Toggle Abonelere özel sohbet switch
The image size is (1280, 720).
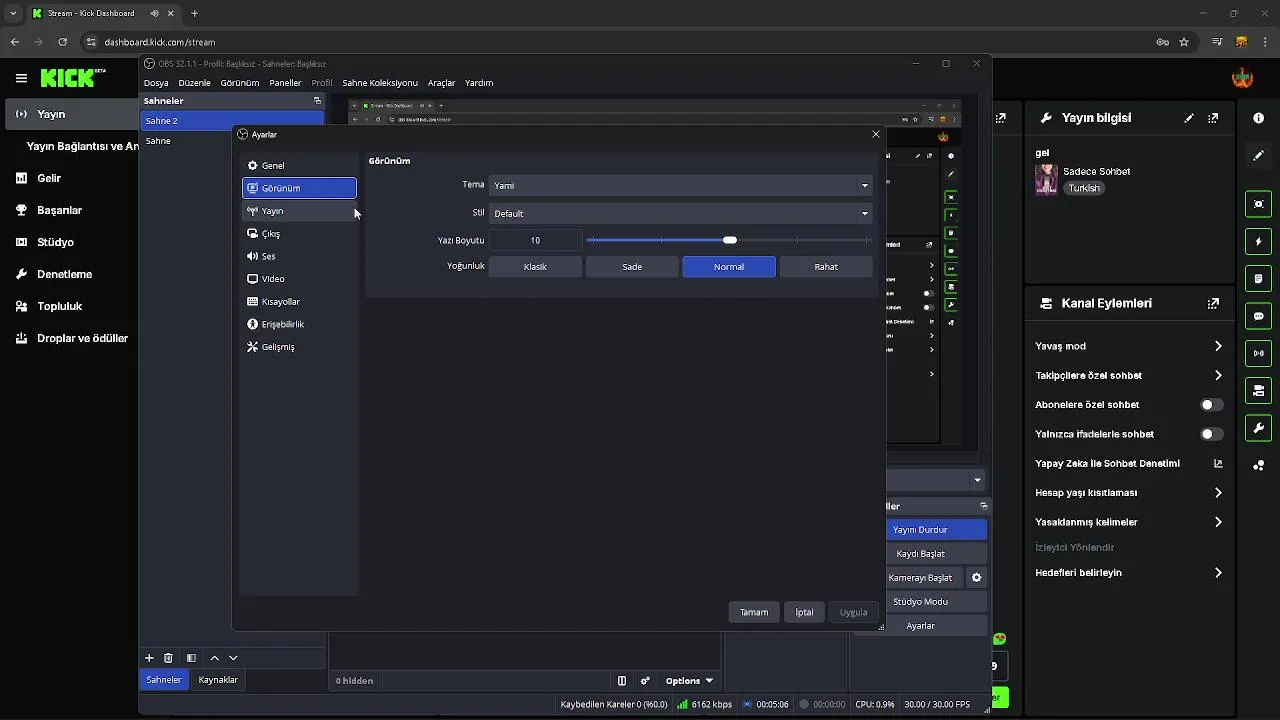1211,405
